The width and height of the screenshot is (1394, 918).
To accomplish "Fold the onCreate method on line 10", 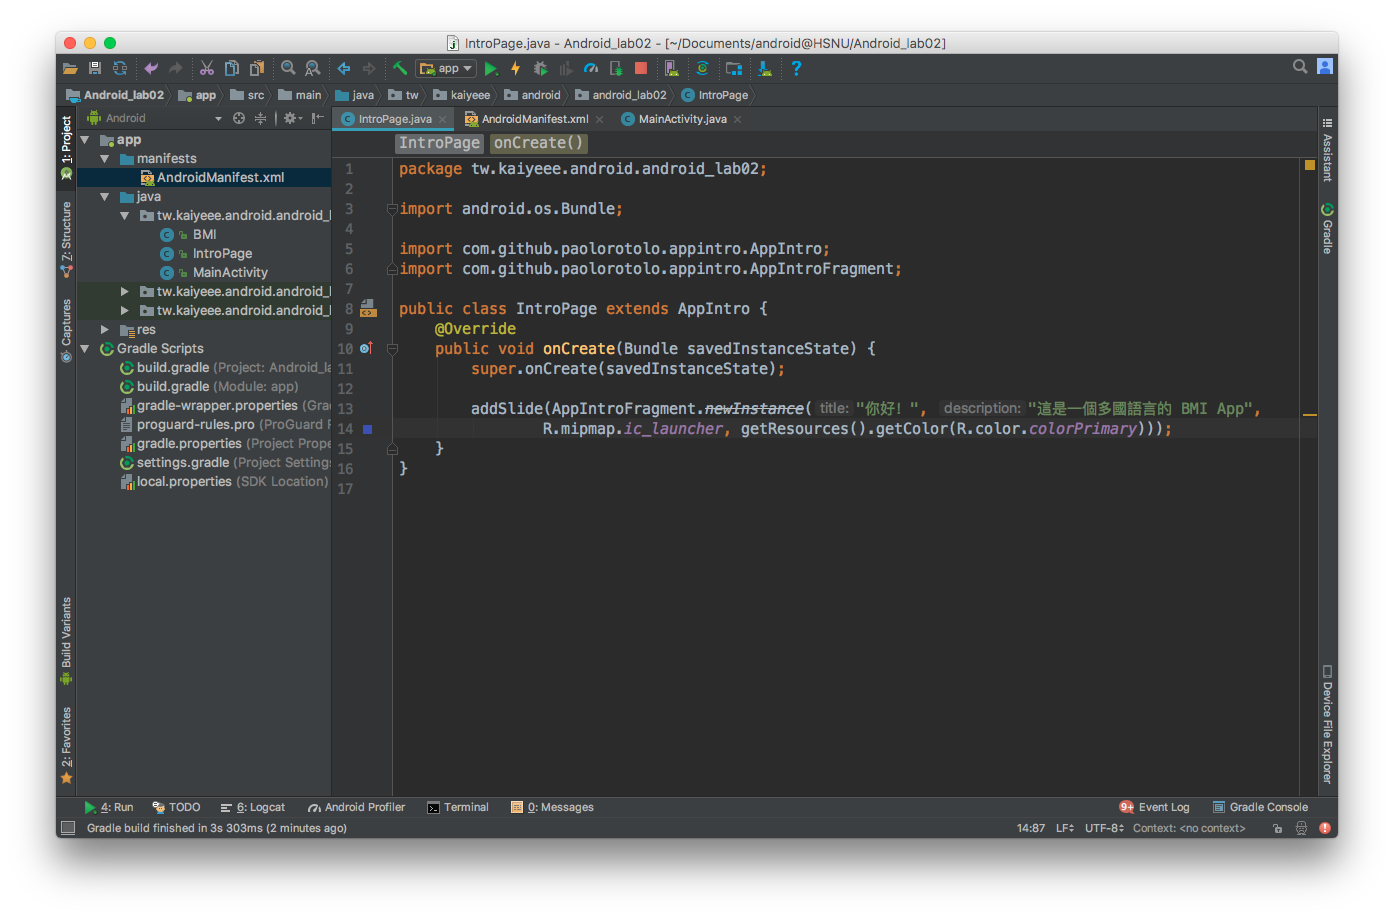I will point(392,349).
